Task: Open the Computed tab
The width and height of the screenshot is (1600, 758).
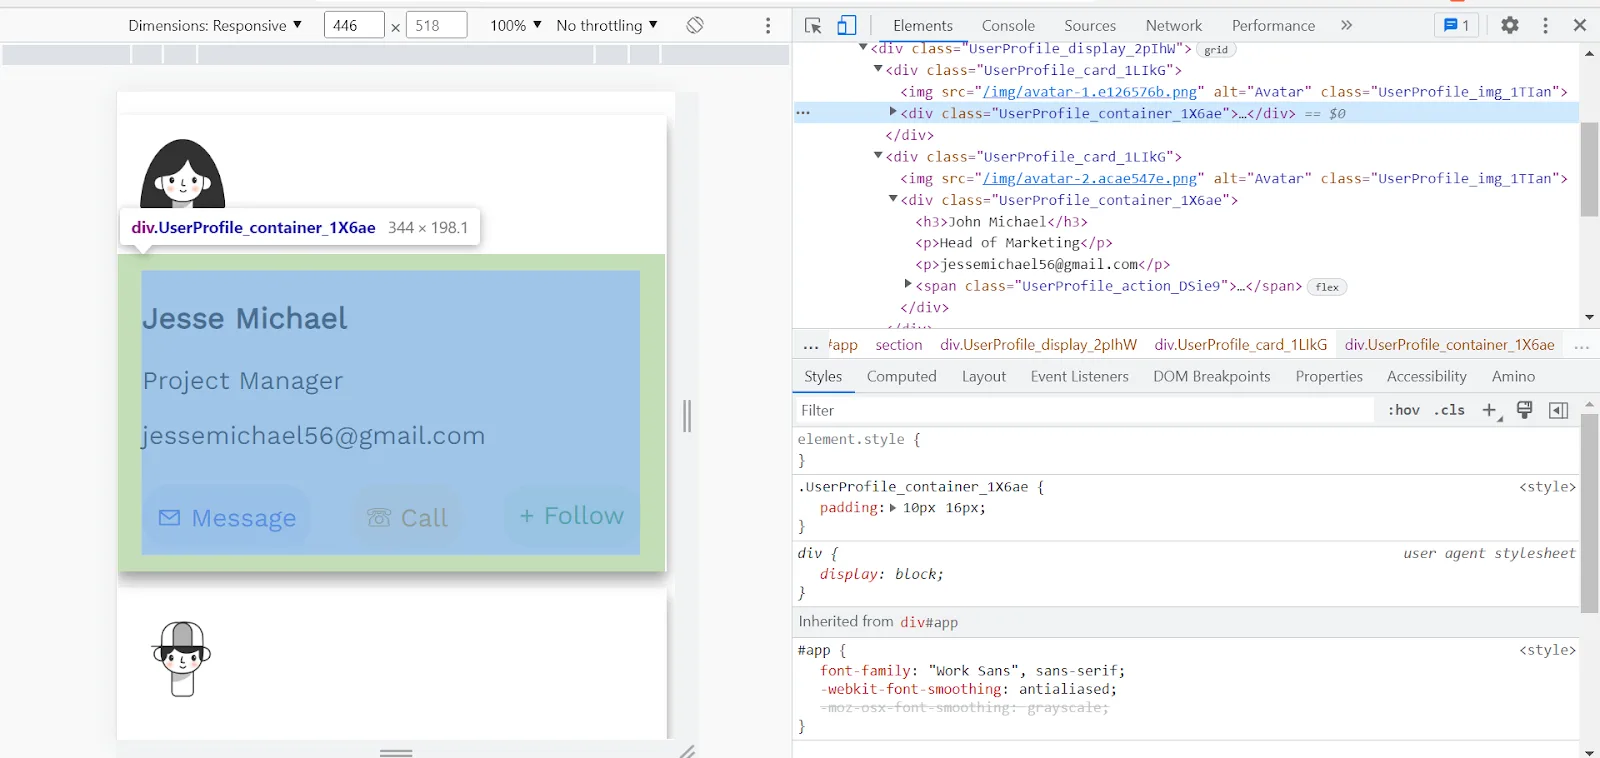Action: click(902, 376)
